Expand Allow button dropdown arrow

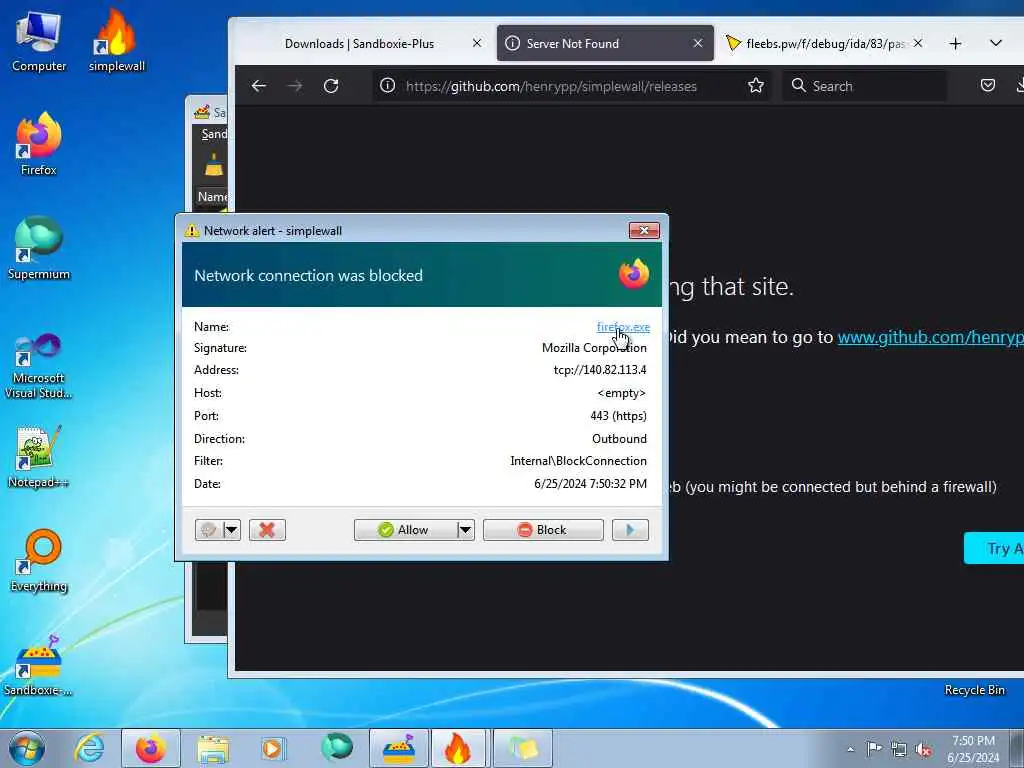(x=465, y=530)
